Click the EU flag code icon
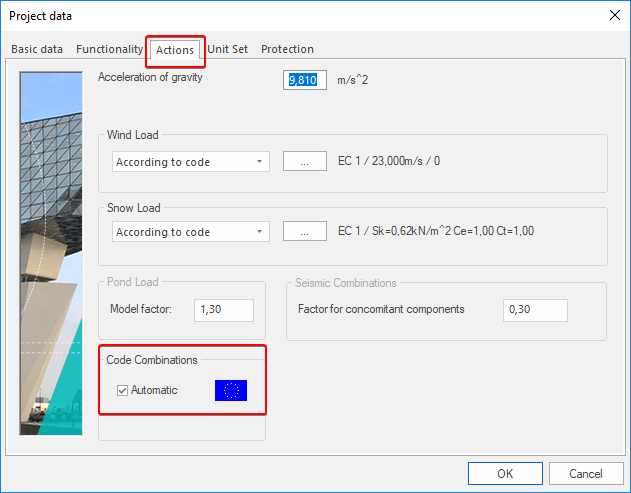Screen dimensions: 631x493 coord(231,390)
